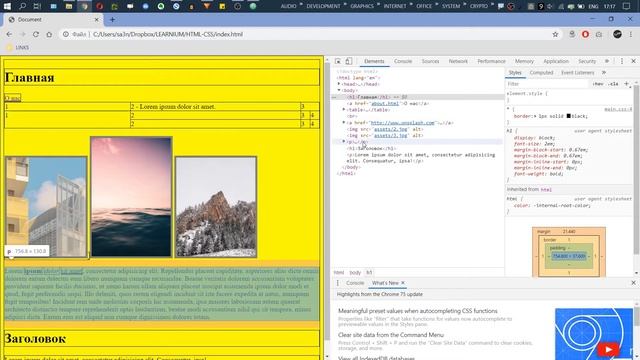Image resolution: width=640 pixels, height=360 pixels.
Task: Go to the browser home page
Action: click(x=49, y=34)
